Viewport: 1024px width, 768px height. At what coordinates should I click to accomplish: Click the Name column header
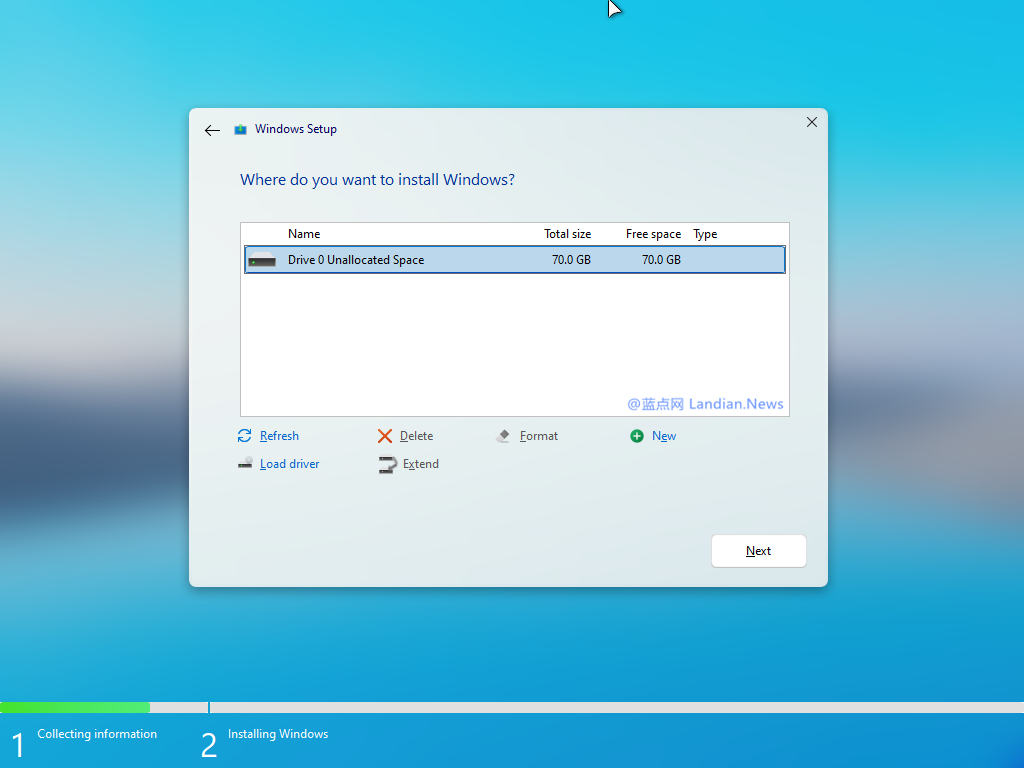pos(304,234)
